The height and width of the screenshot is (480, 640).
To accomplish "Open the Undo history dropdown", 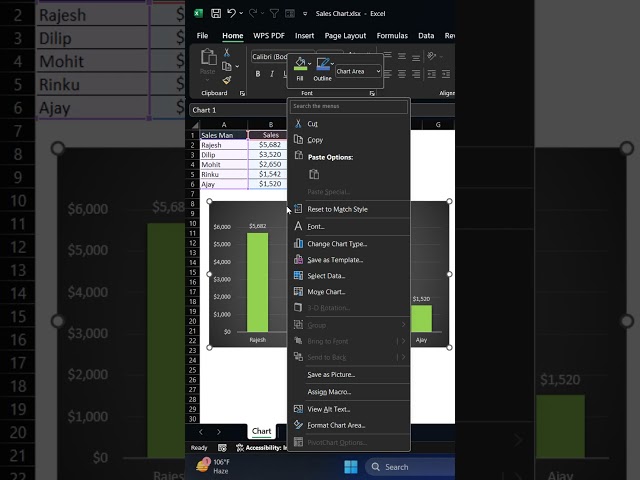I will coord(241,13).
